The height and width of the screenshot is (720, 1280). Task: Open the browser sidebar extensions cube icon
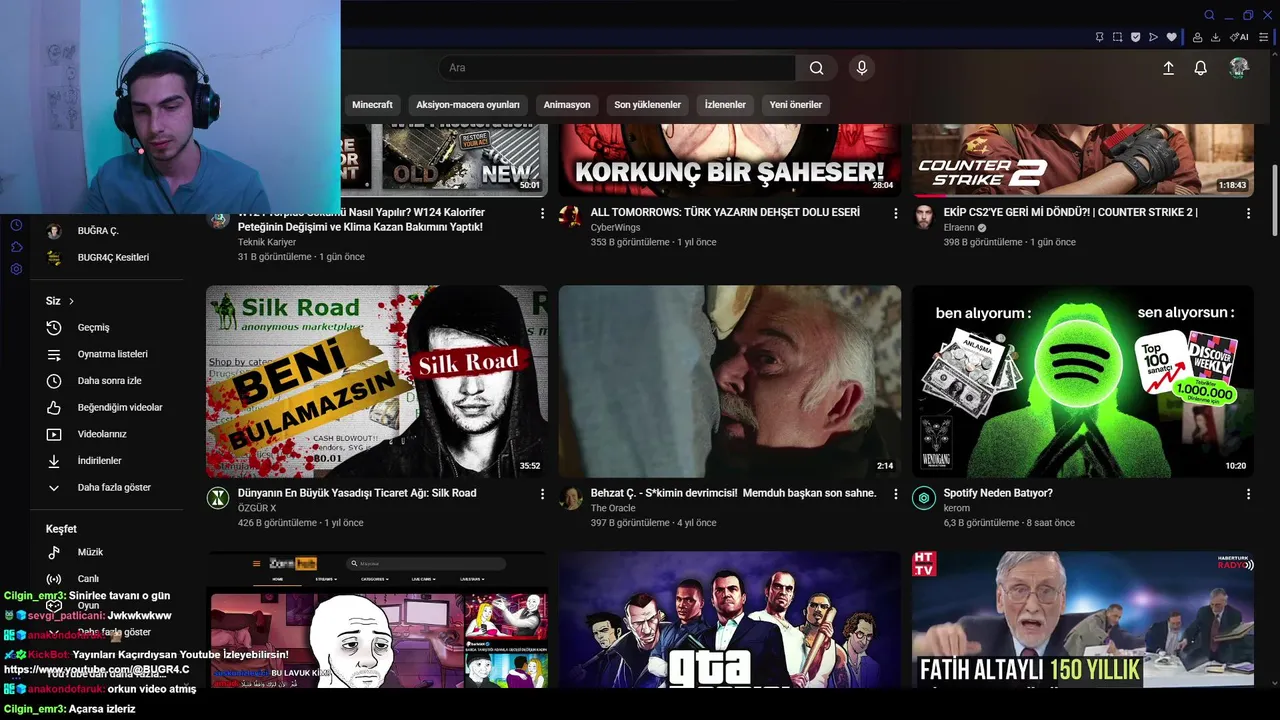[x=16, y=247]
